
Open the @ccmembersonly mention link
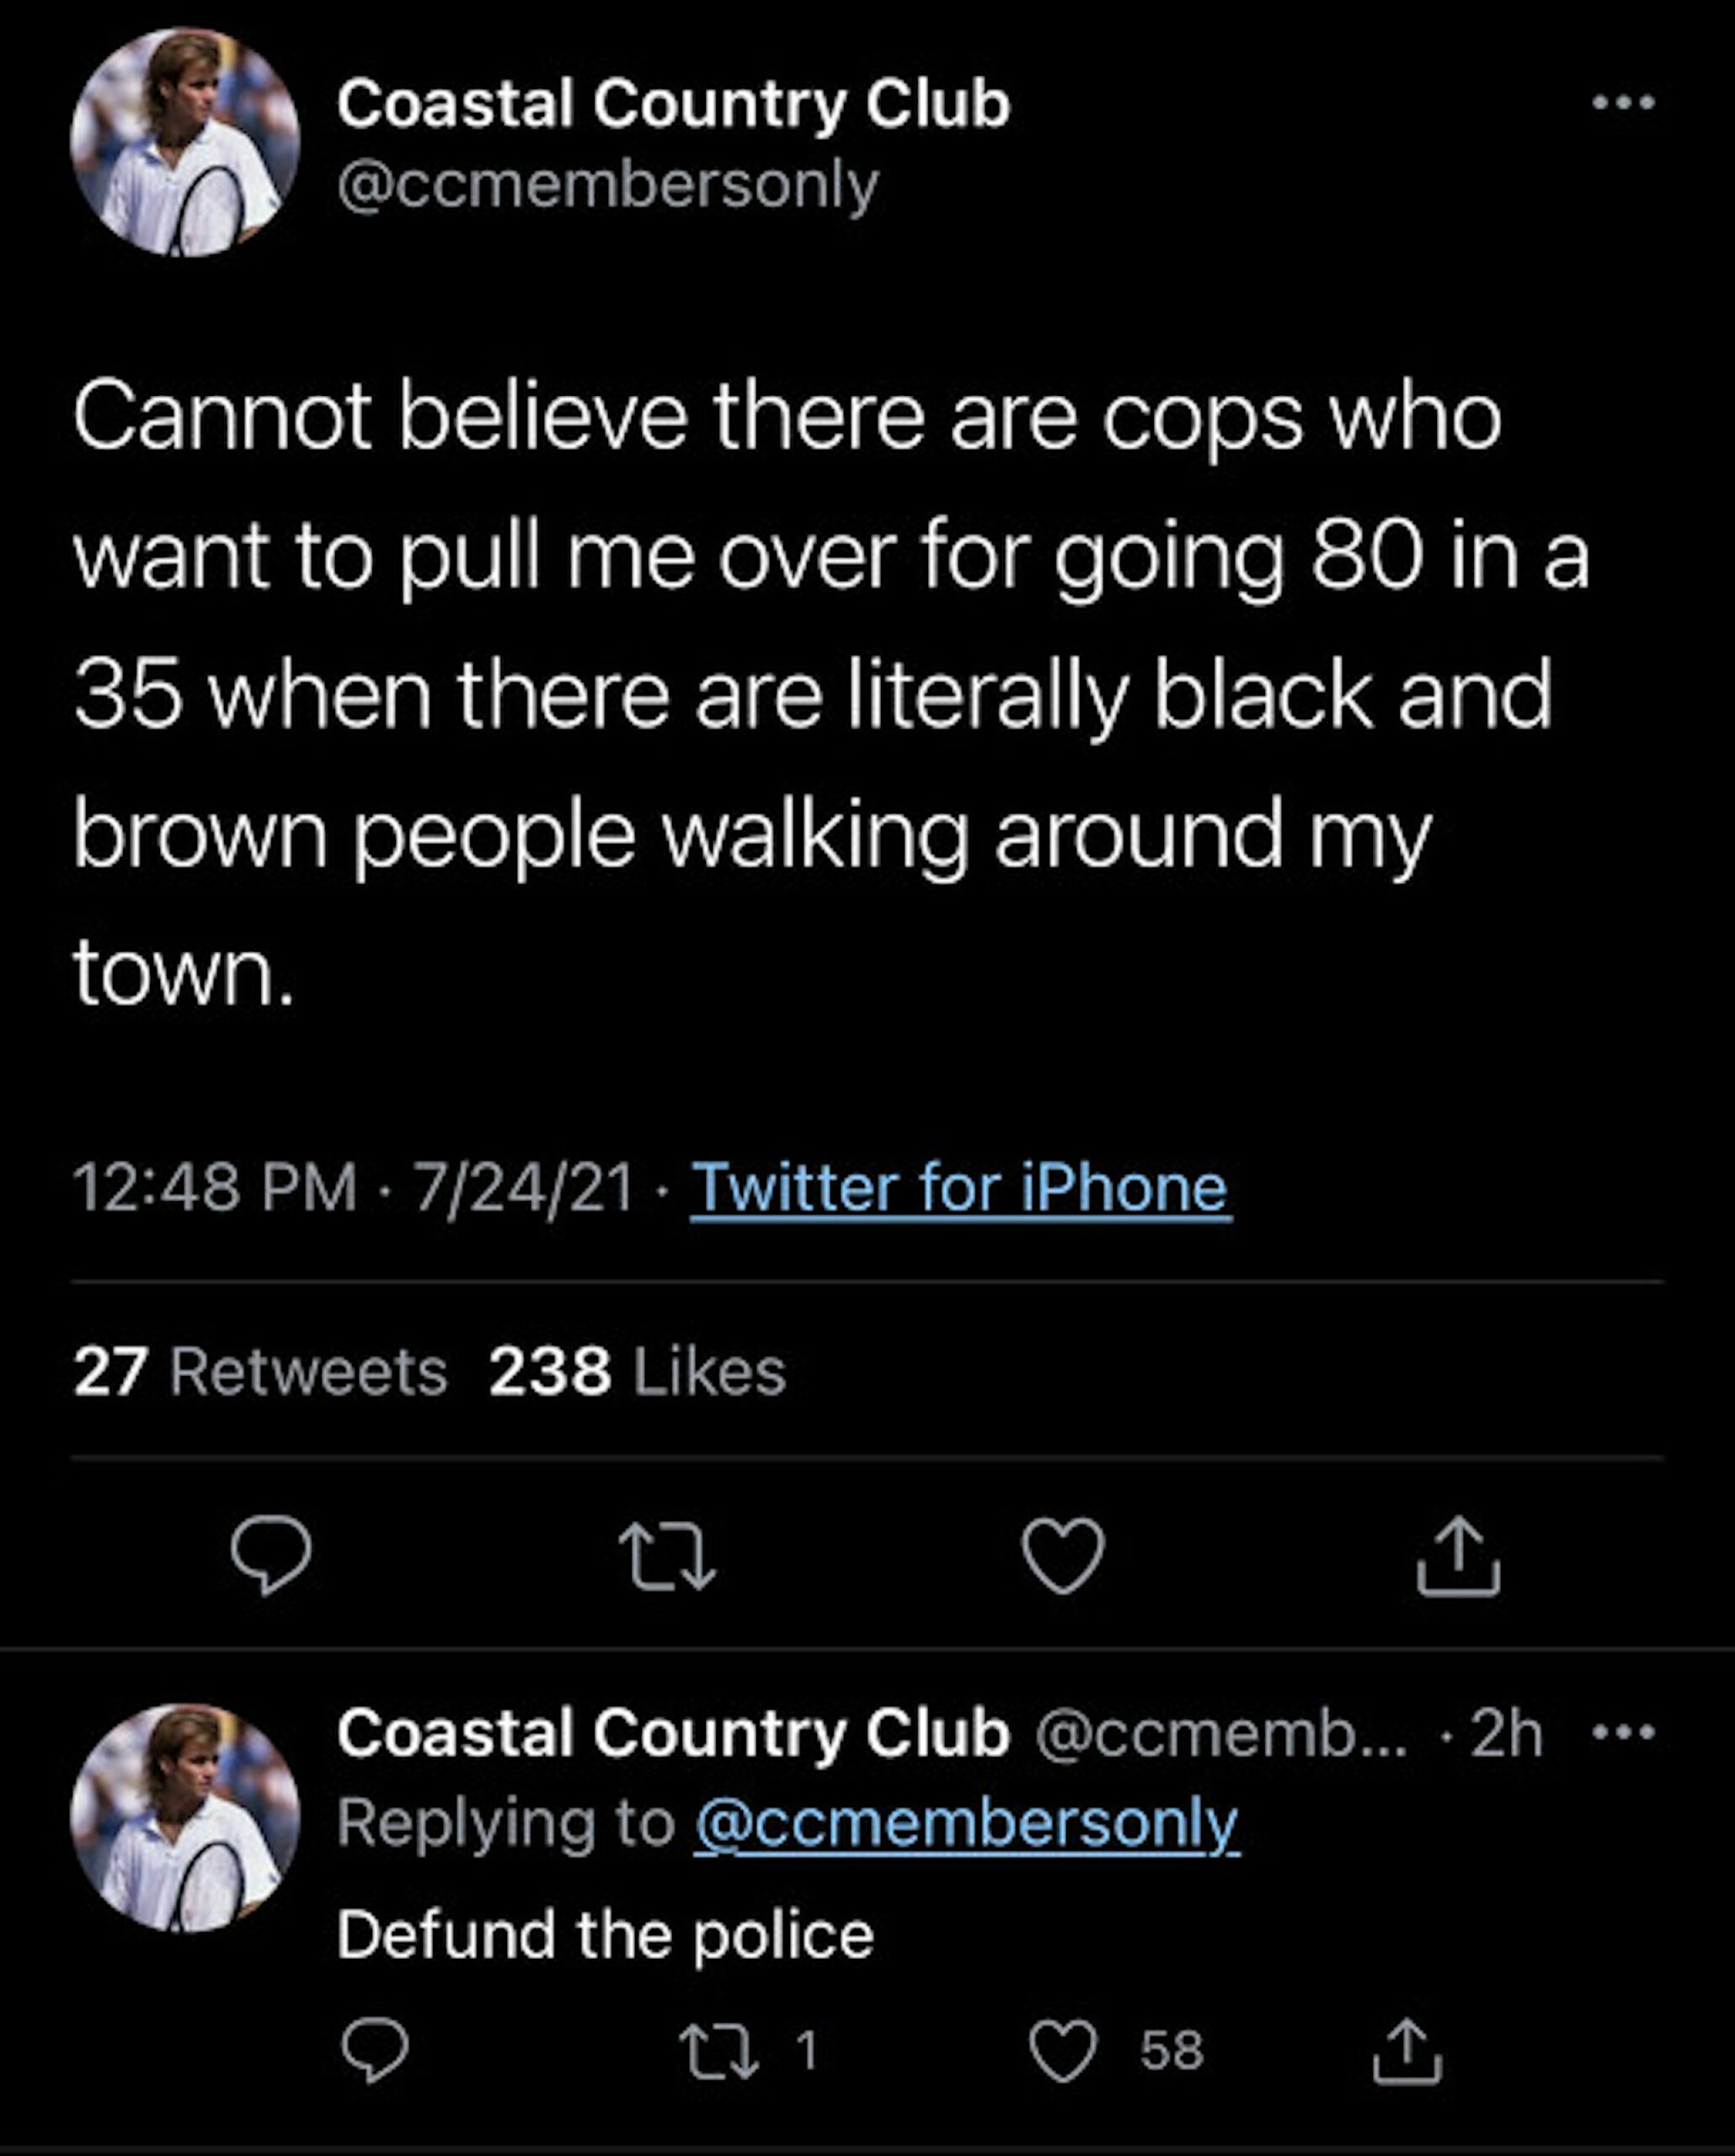pyautogui.click(x=966, y=1823)
